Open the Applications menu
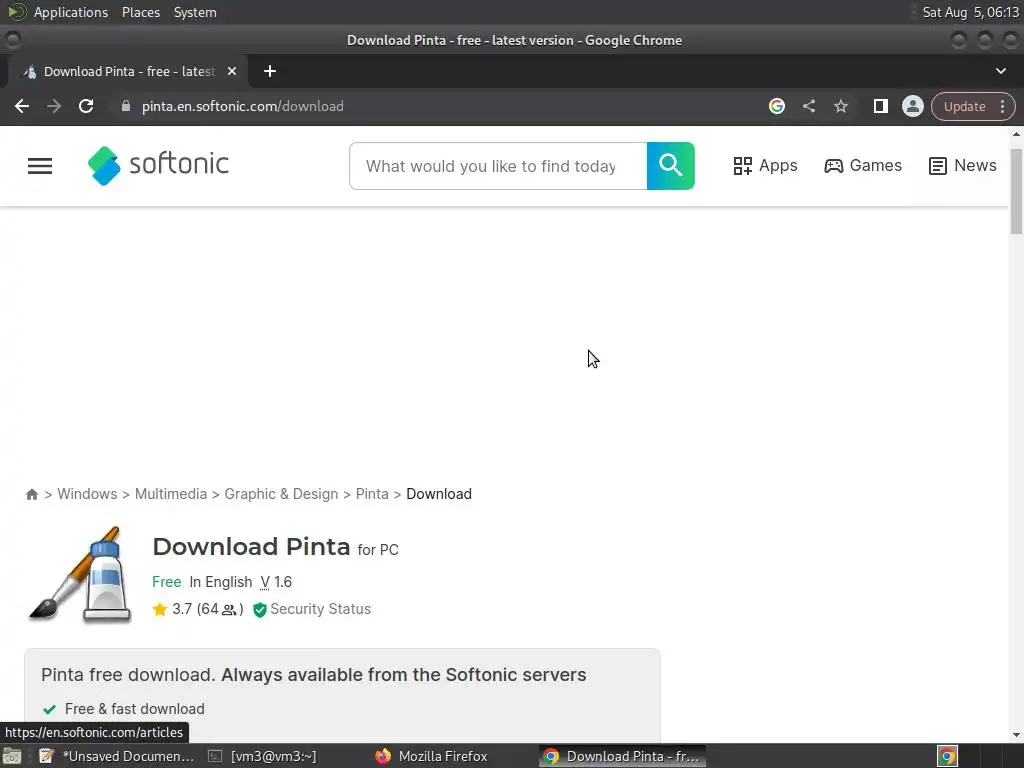Image resolution: width=1024 pixels, height=768 pixels. point(71,12)
